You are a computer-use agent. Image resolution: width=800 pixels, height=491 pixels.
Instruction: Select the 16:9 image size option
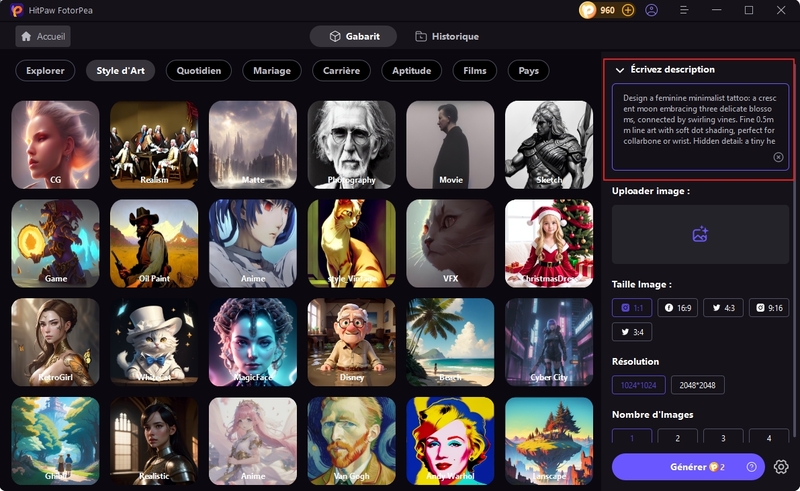pyautogui.click(x=678, y=309)
